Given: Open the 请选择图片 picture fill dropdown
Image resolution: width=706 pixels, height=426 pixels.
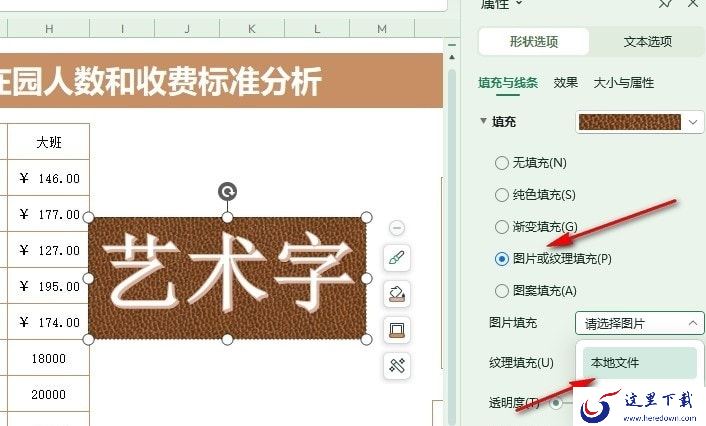Looking at the screenshot, I should pyautogui.click(x=640, y=323).
